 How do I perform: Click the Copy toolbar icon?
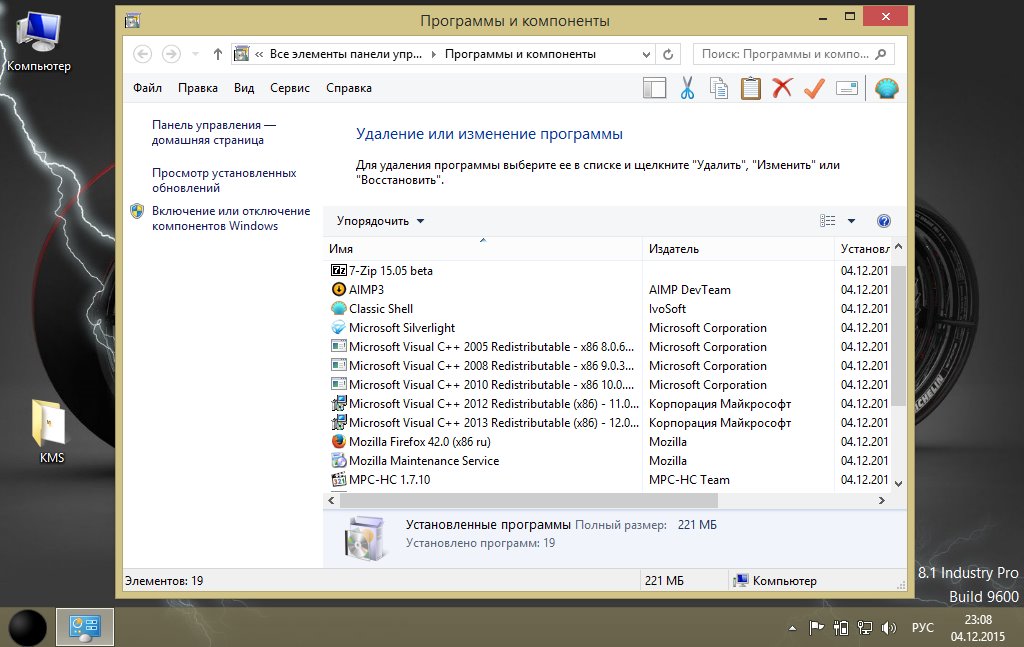(x=718, y=88)
